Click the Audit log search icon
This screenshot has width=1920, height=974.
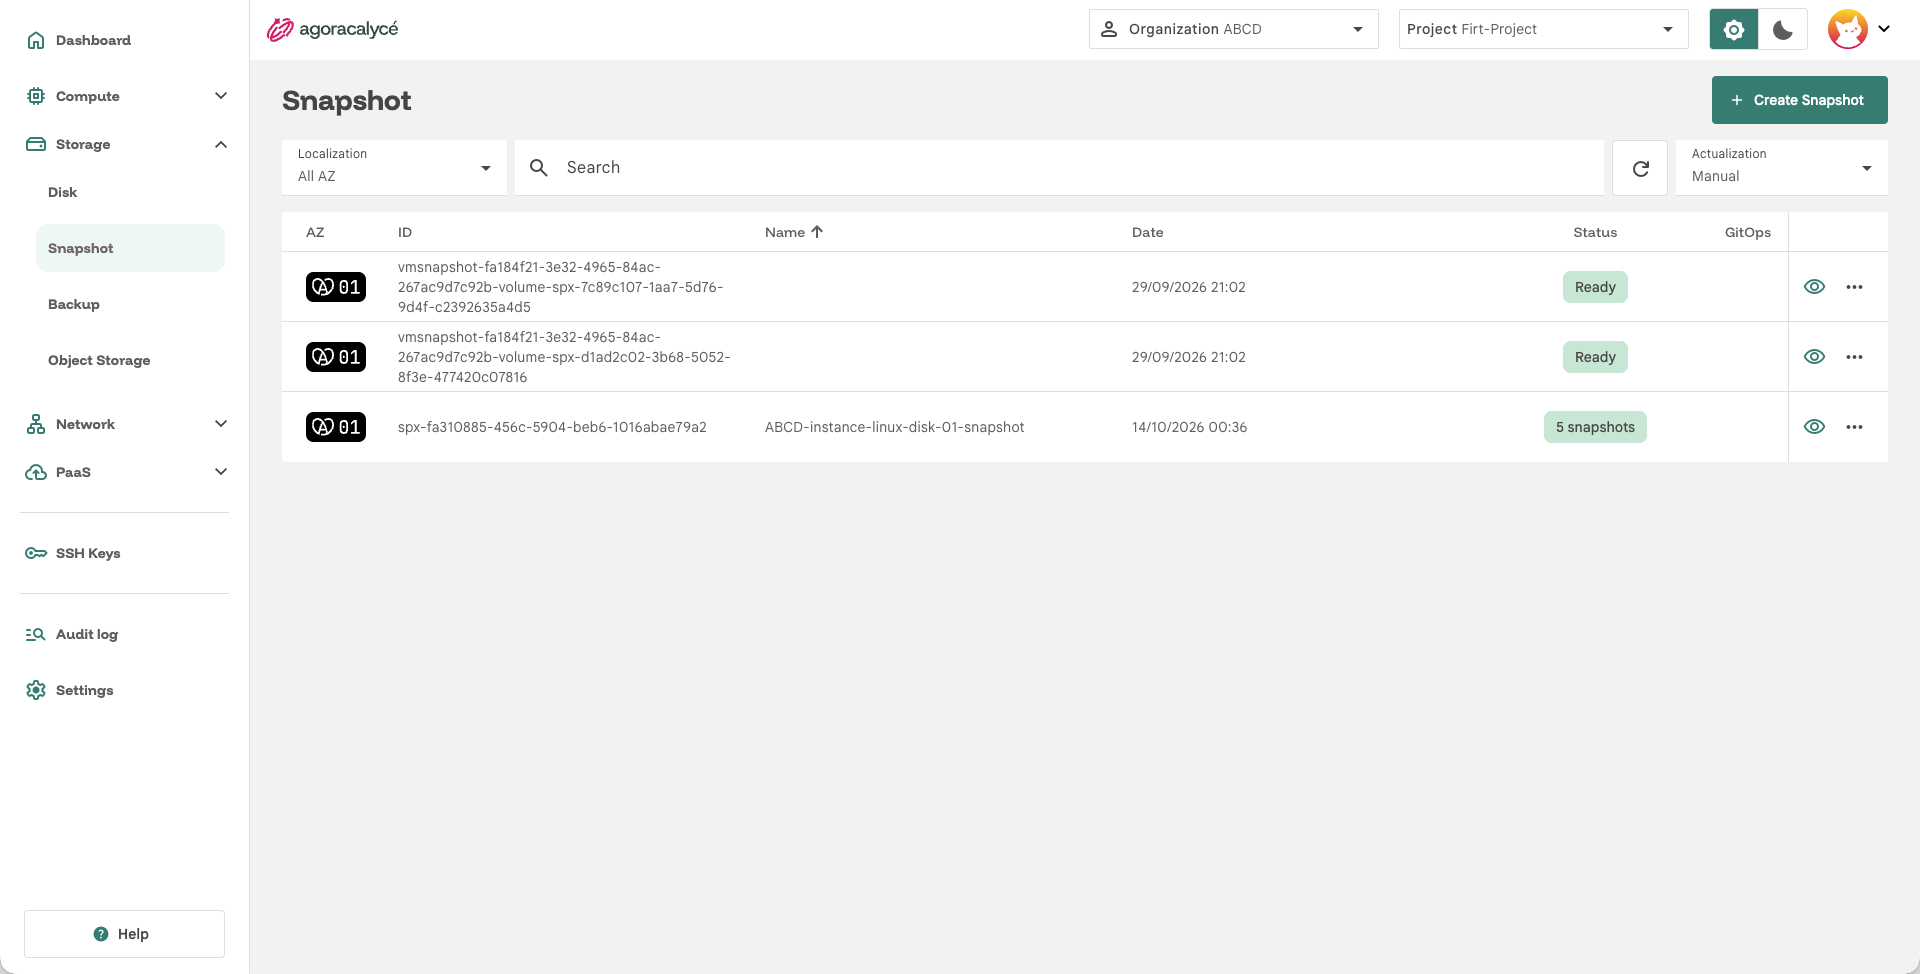[x=36, y=634]
